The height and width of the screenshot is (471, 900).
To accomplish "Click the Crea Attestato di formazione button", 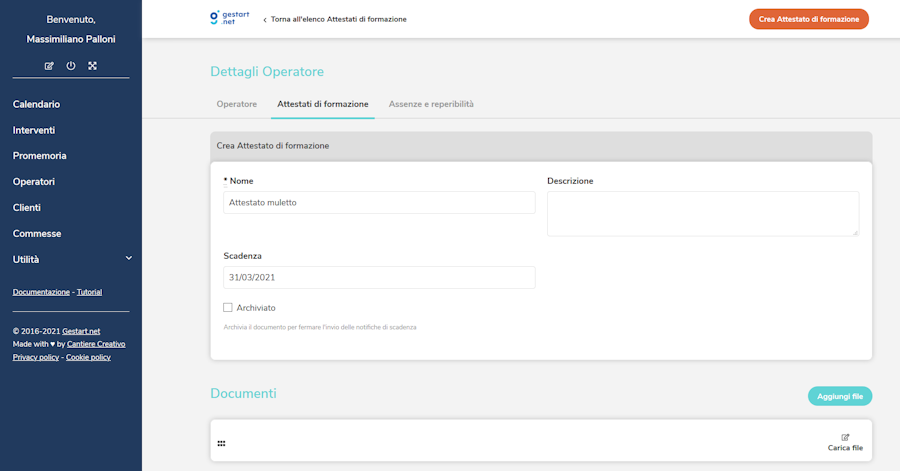I will 808,19.
